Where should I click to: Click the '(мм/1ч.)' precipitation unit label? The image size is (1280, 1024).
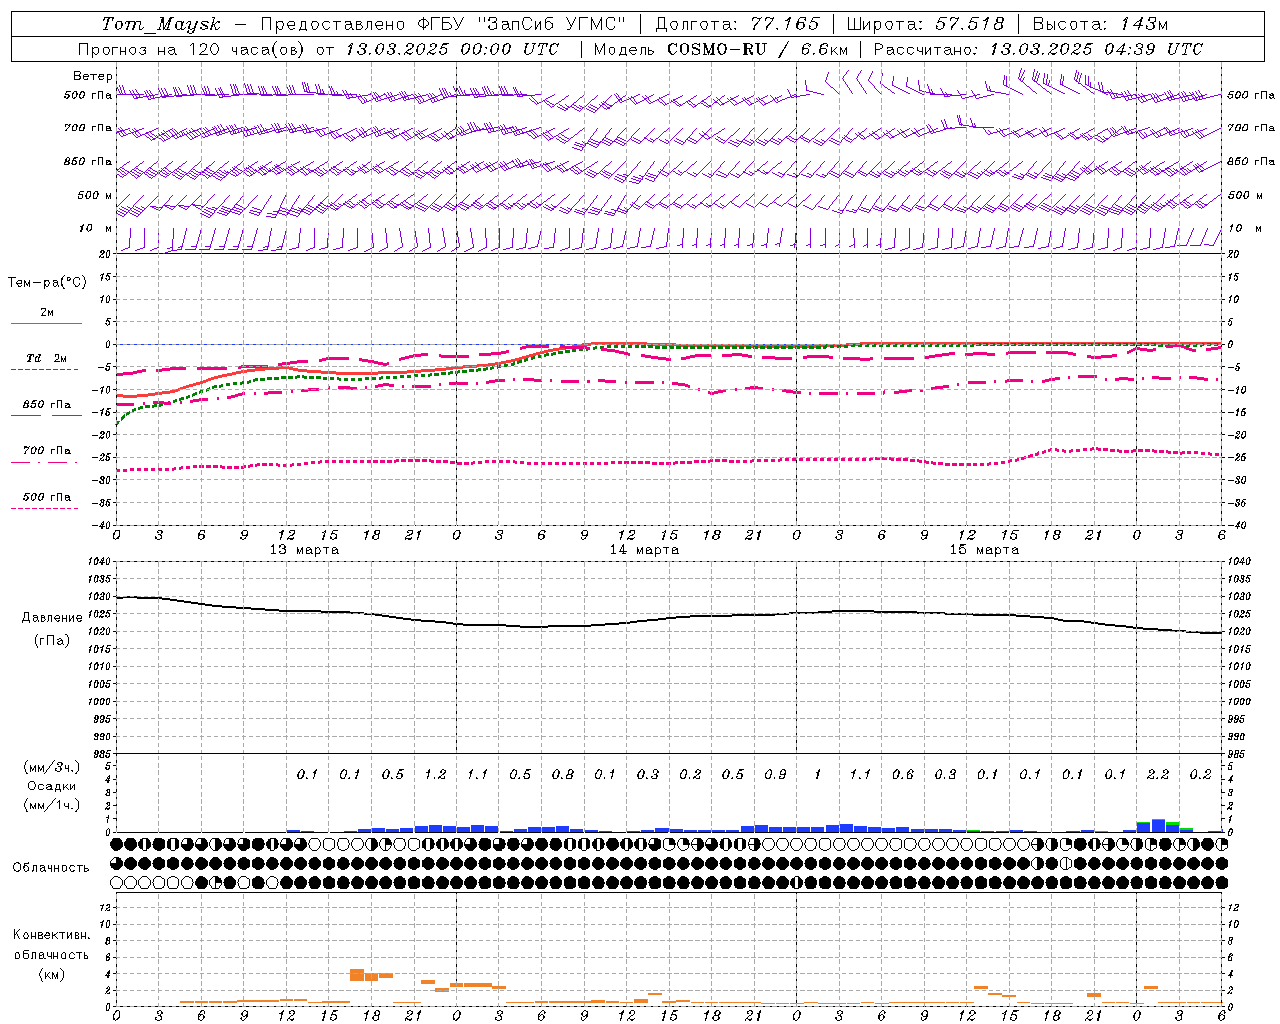(52, 805)
